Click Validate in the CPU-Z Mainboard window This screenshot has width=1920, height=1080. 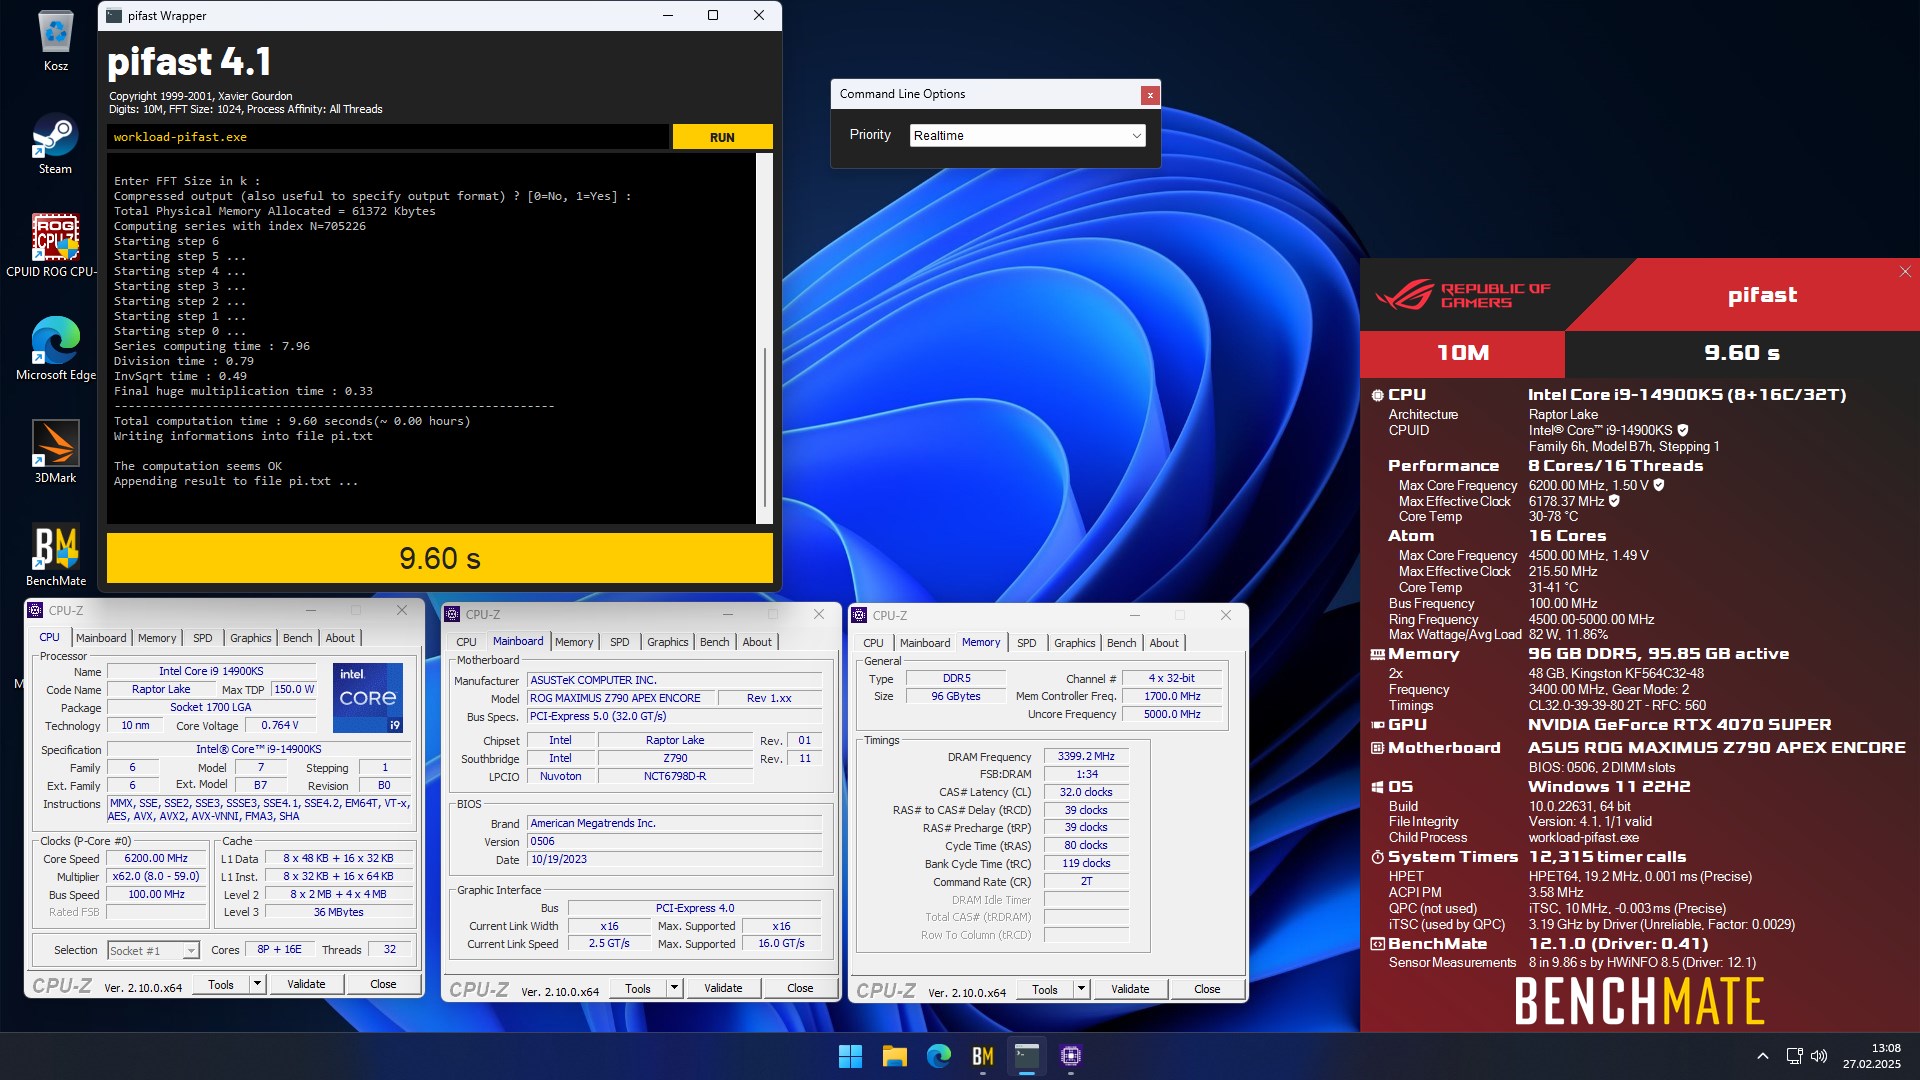click(723, 989)
